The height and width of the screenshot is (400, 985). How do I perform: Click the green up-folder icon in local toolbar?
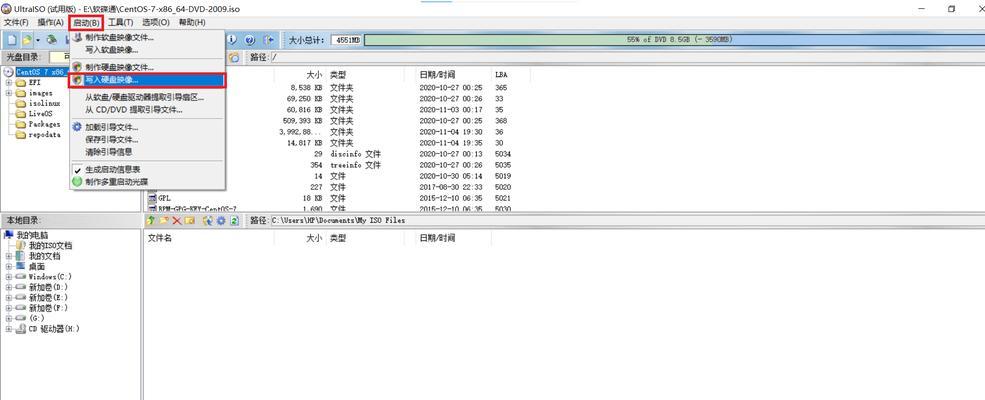[150, 220]
